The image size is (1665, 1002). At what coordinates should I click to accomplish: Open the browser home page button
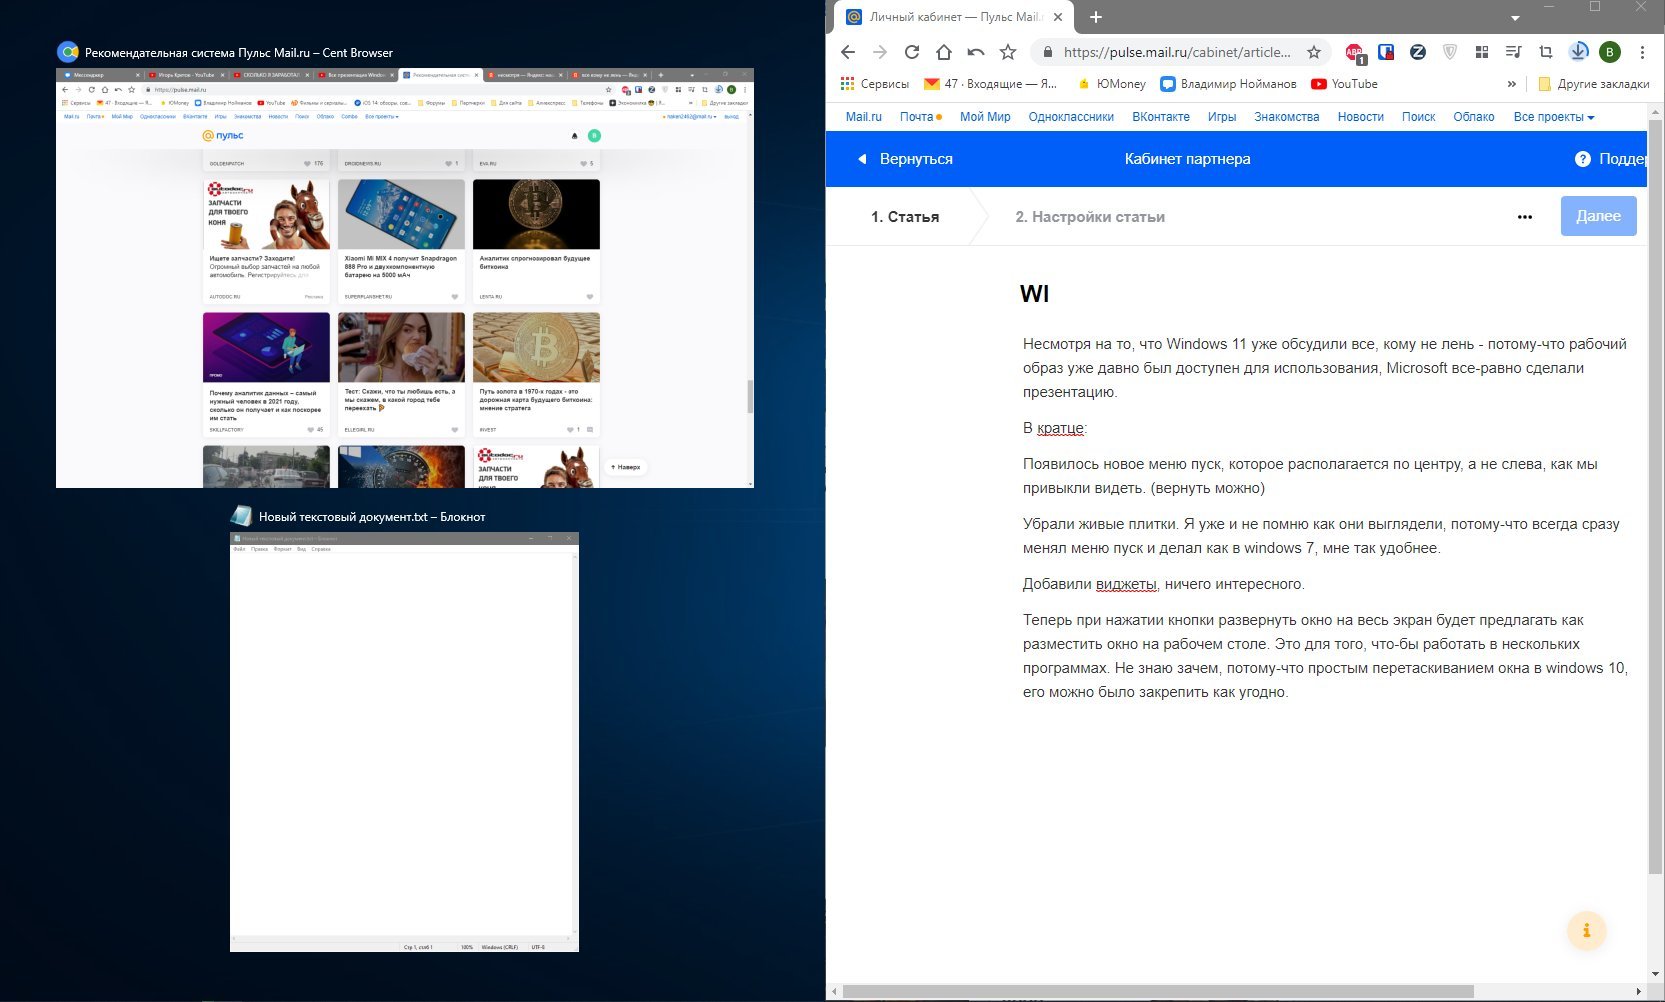click(944, 52)
